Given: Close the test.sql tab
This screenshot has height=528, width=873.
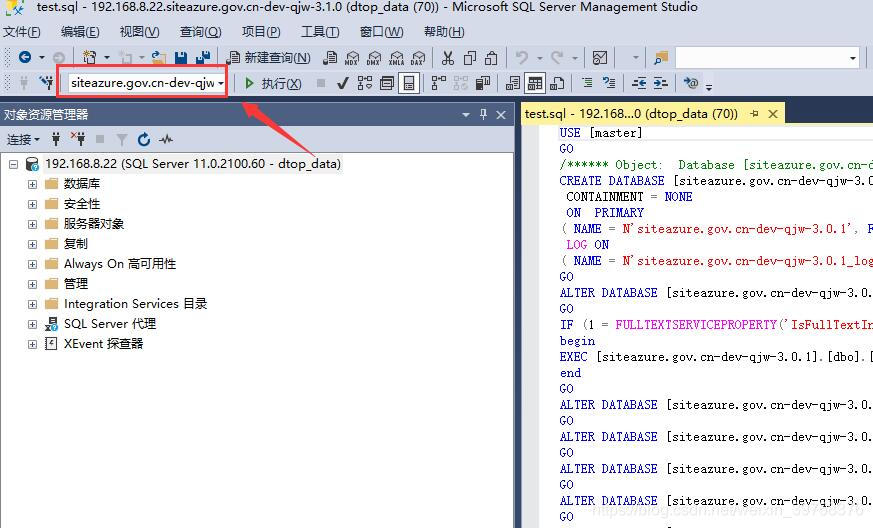Looking at the screenshot, I should 773,114.
